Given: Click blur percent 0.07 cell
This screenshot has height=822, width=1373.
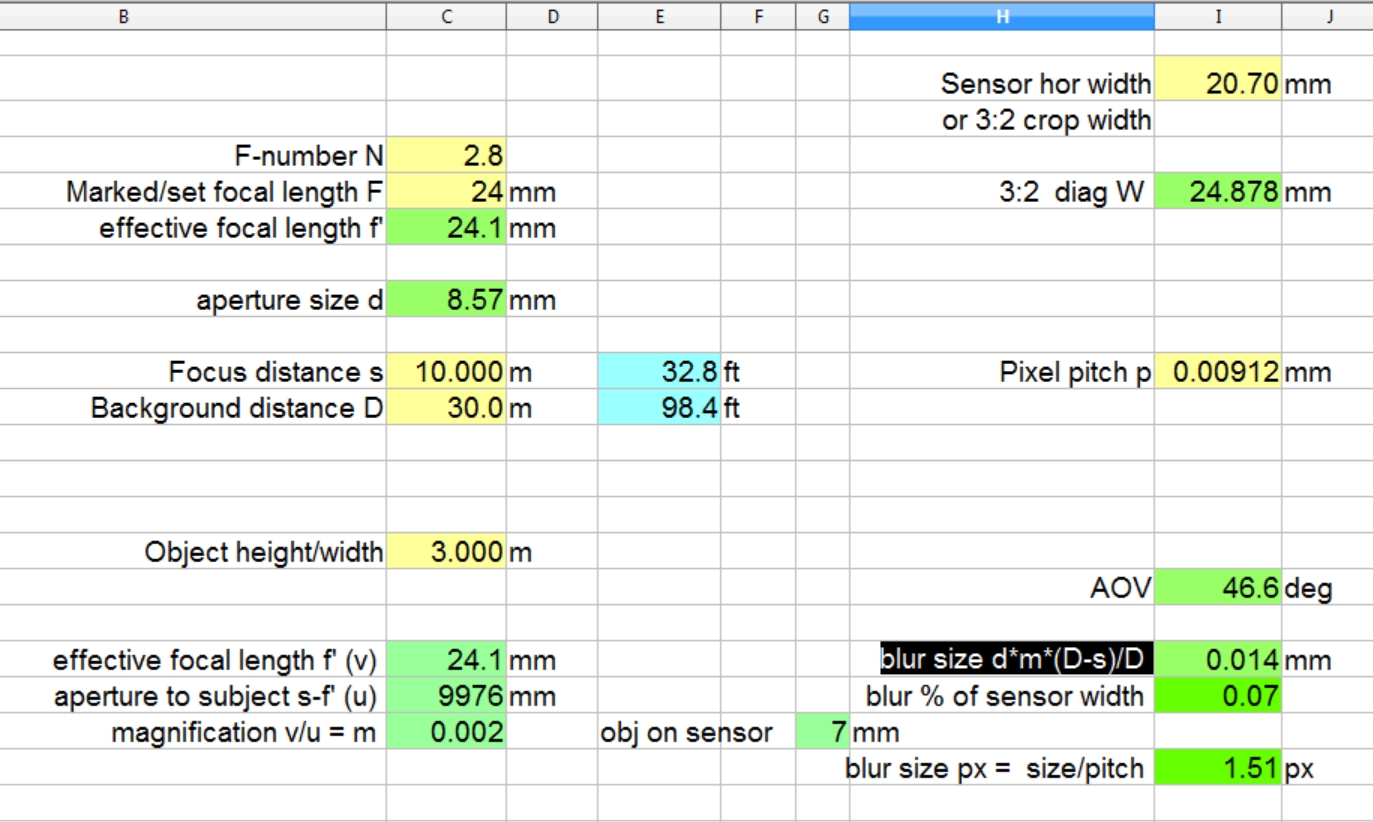Looking at the screenshot, I should click(1217, 696).
